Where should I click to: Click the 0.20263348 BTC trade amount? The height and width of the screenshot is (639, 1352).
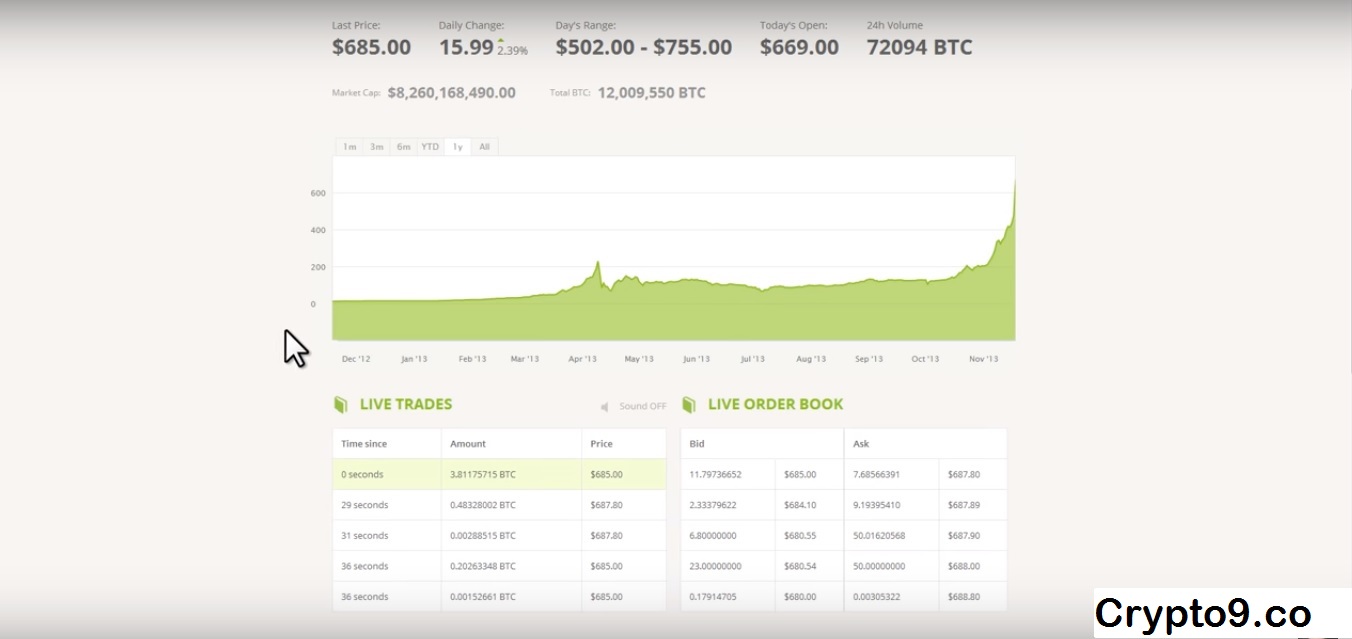coord(483,566)
